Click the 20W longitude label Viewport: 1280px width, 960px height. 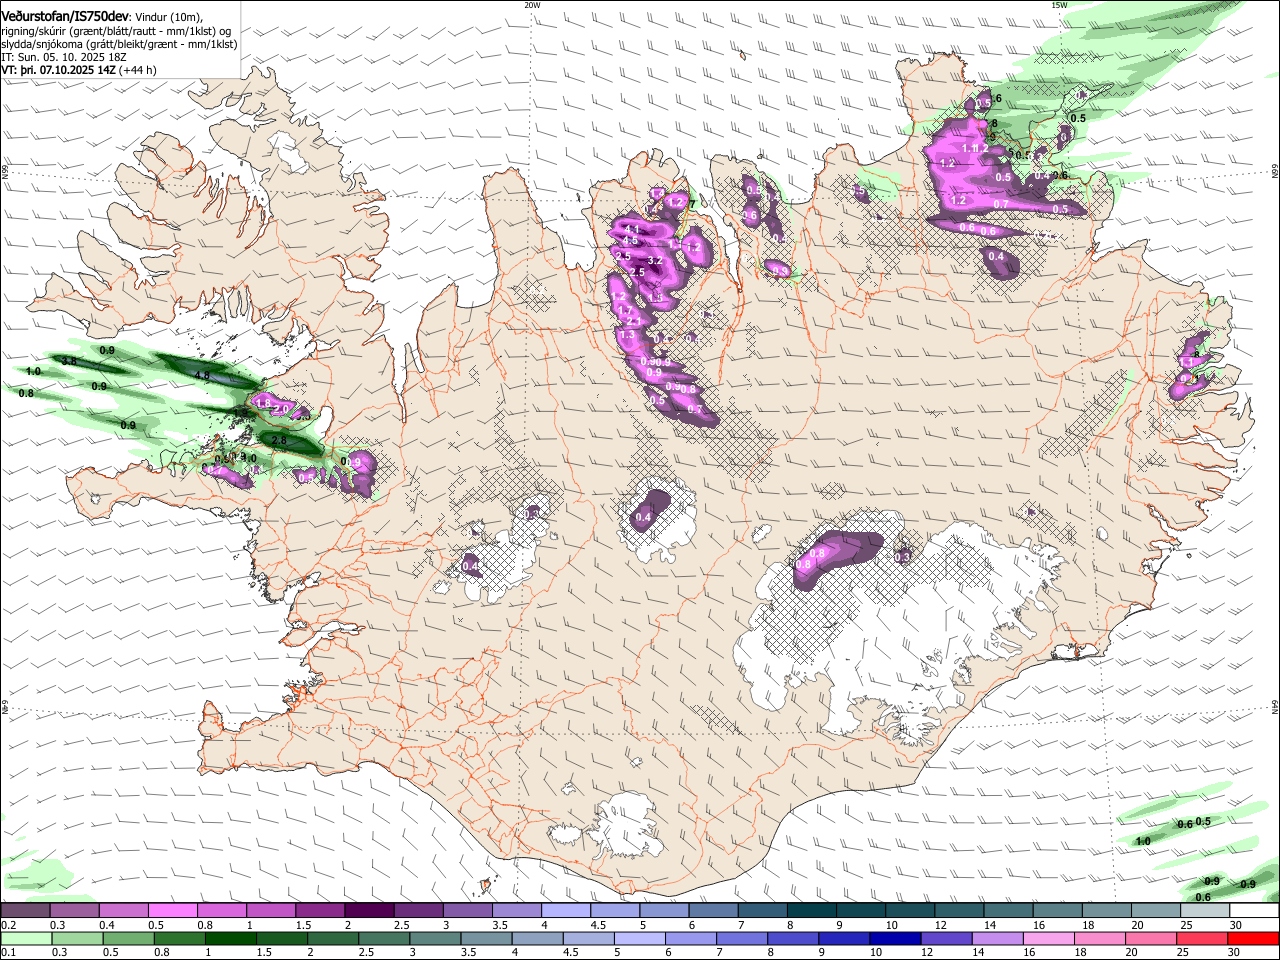[x=532, y=5]
